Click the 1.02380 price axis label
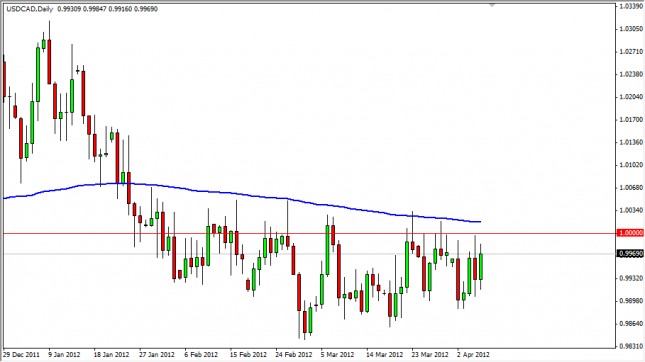Image resolution: width=645 pixels, height=362 pixels. pyautogui.click(x=631, y=74)
